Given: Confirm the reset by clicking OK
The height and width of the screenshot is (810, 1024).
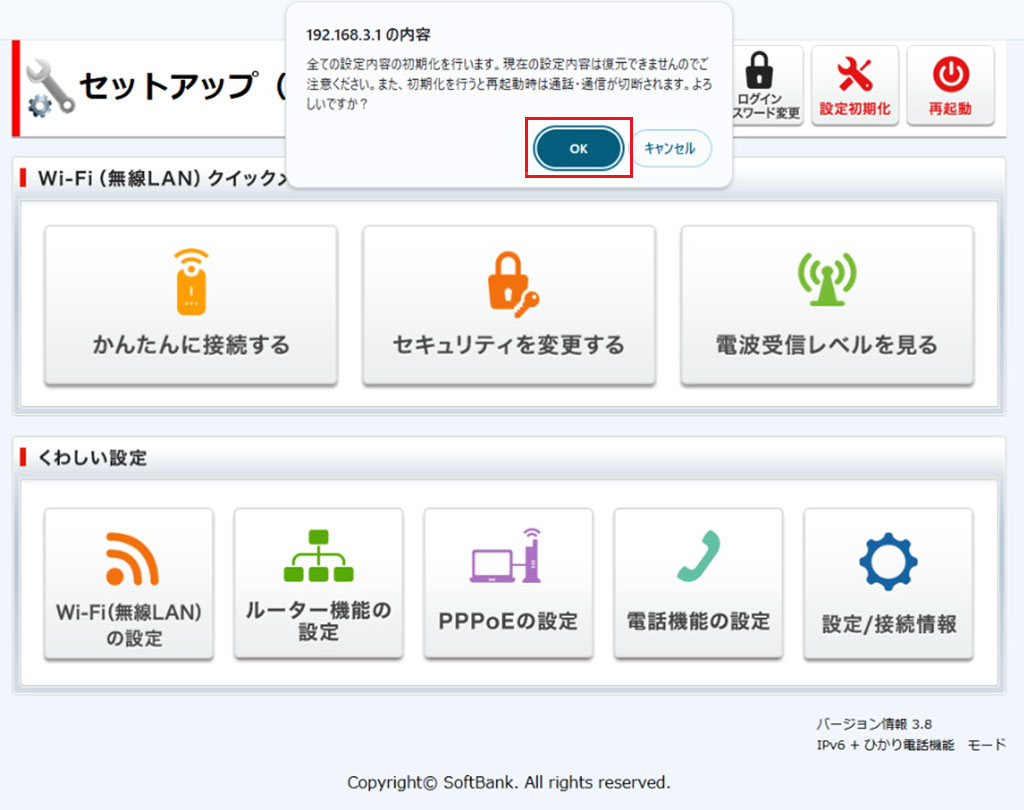Looking at the screenshot, I should pos(579,149).
